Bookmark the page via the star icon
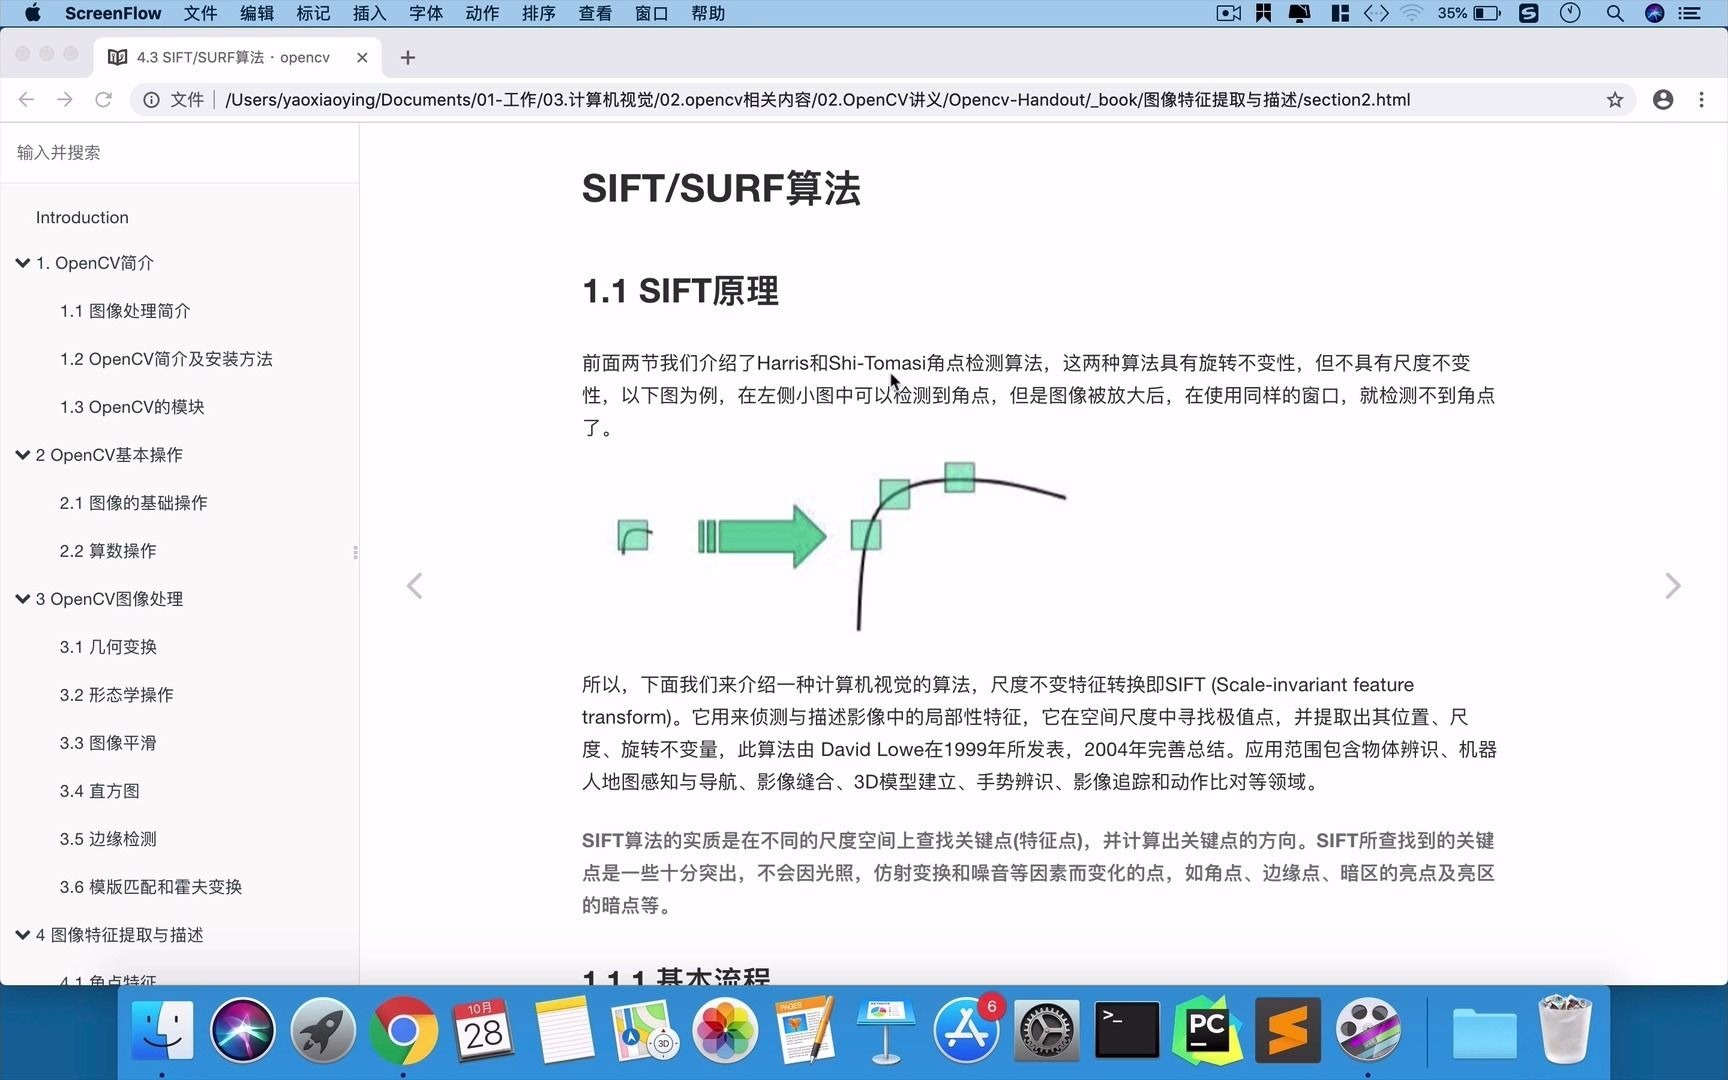This screenshot has height=1080, width=1728. click(1614, 100)
